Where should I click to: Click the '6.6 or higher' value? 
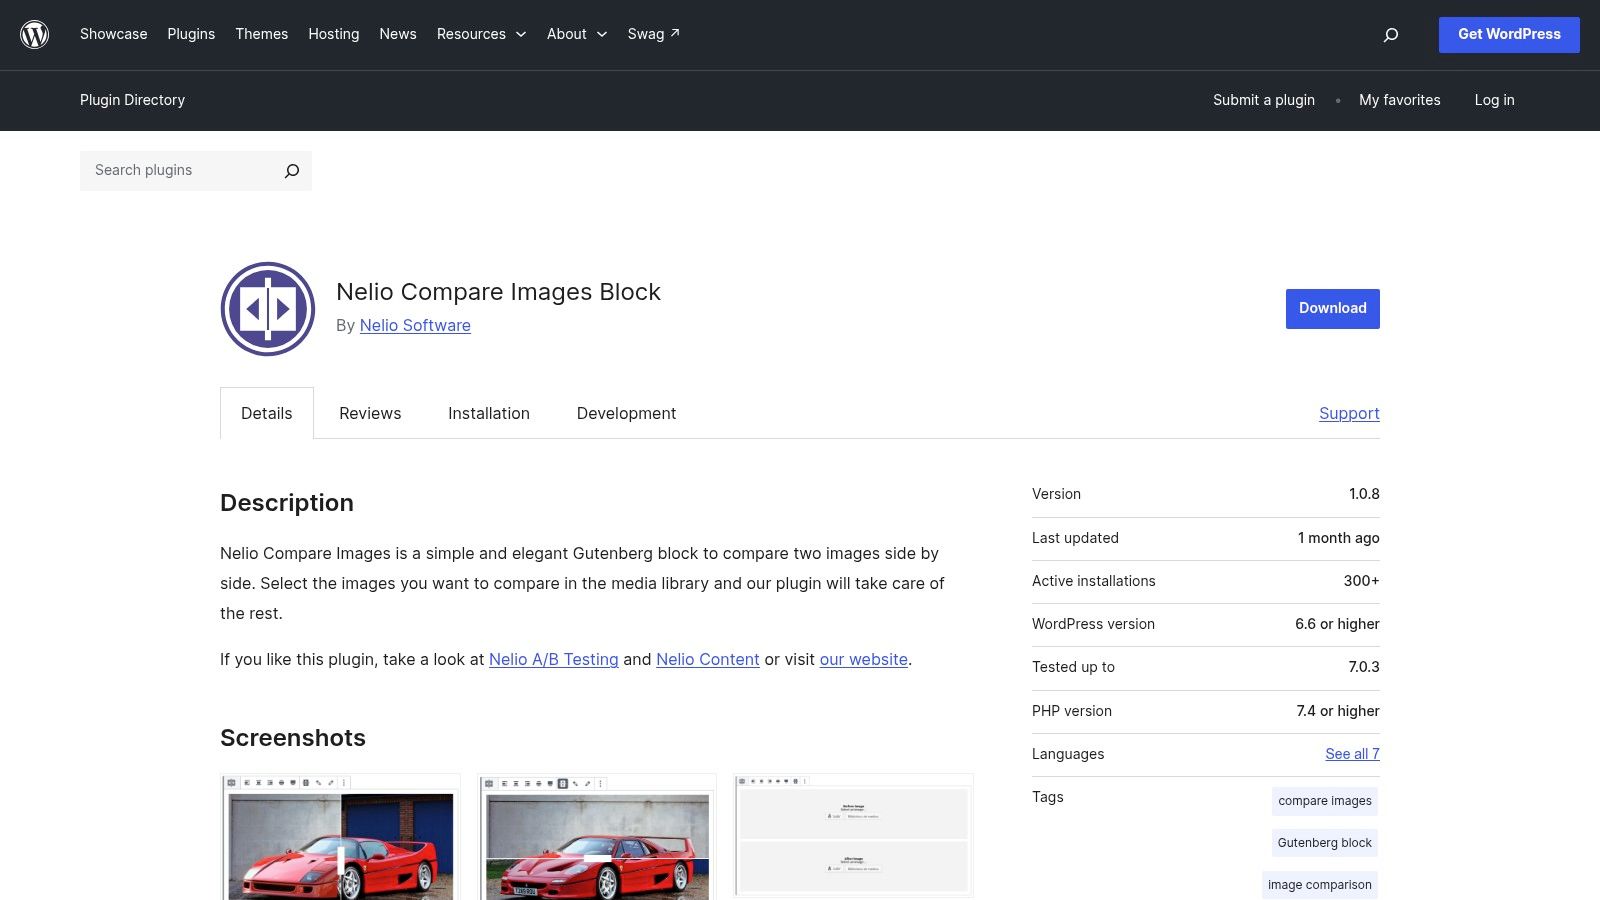1337,624
